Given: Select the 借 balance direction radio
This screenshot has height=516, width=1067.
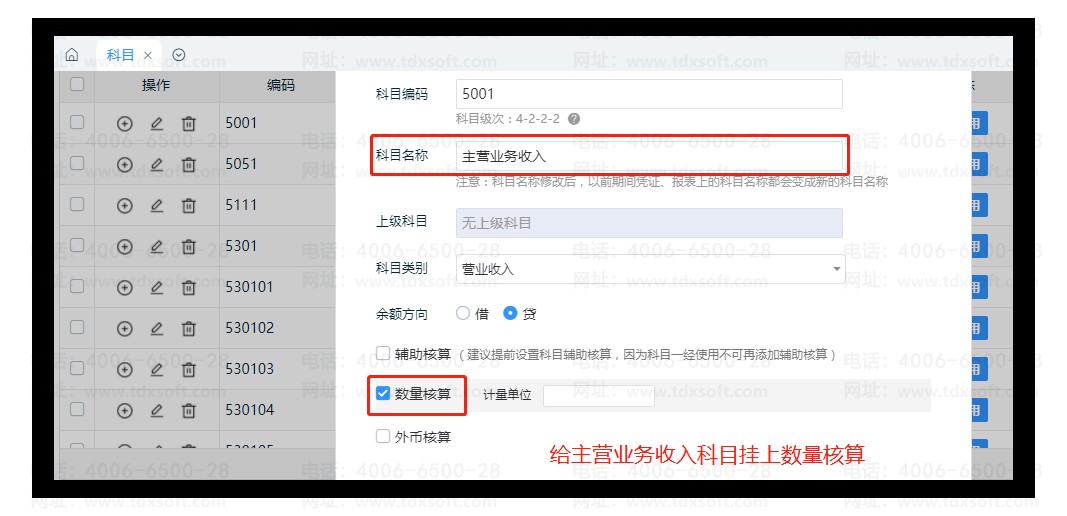Looking at the screenshot, I should coord(463,313).
